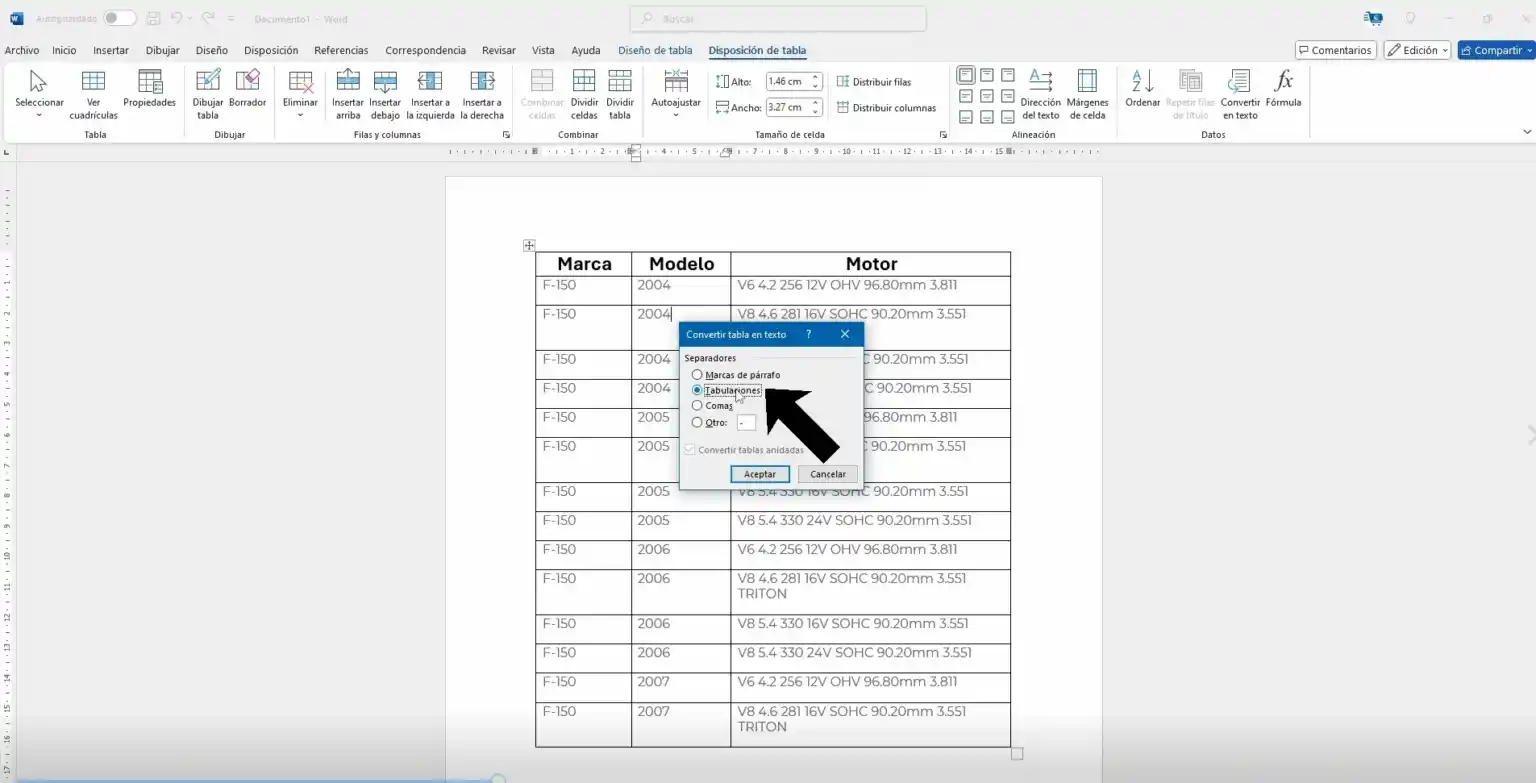The height and width of the screenshot is (783, 1536).
Task: Click Dividir tabla
Action: (x=620, y=95)
